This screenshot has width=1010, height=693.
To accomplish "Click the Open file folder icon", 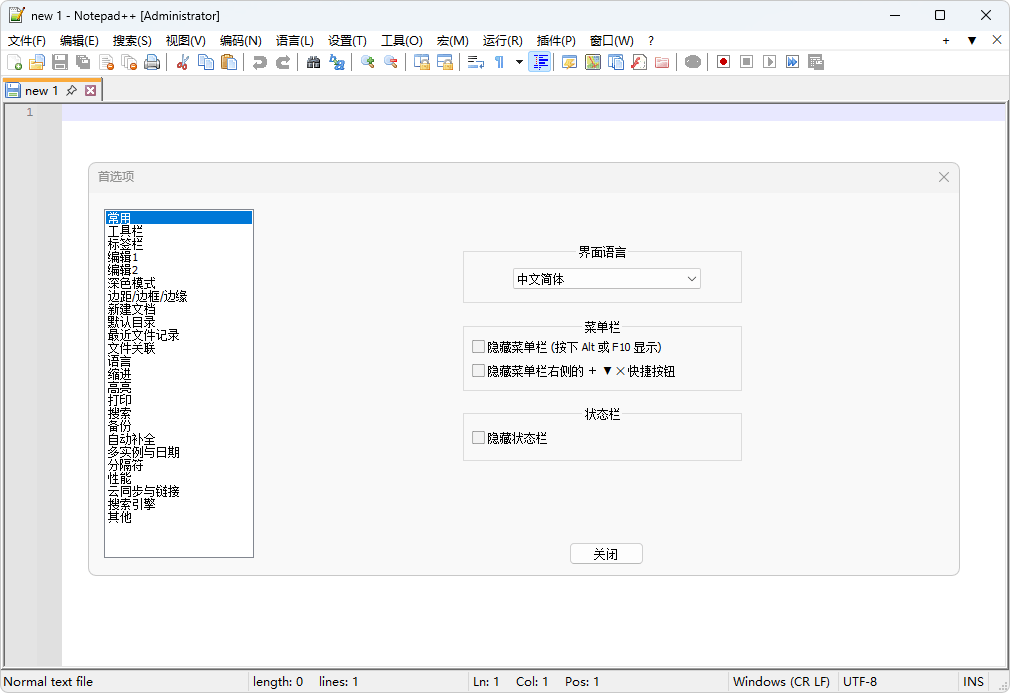I will (x=37, y=62).
